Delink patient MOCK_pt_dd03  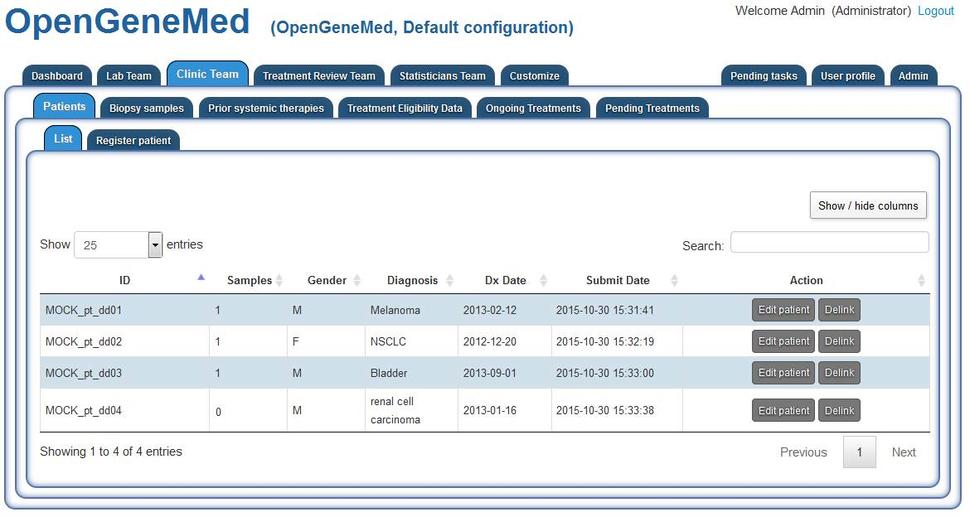click(839, 373)
